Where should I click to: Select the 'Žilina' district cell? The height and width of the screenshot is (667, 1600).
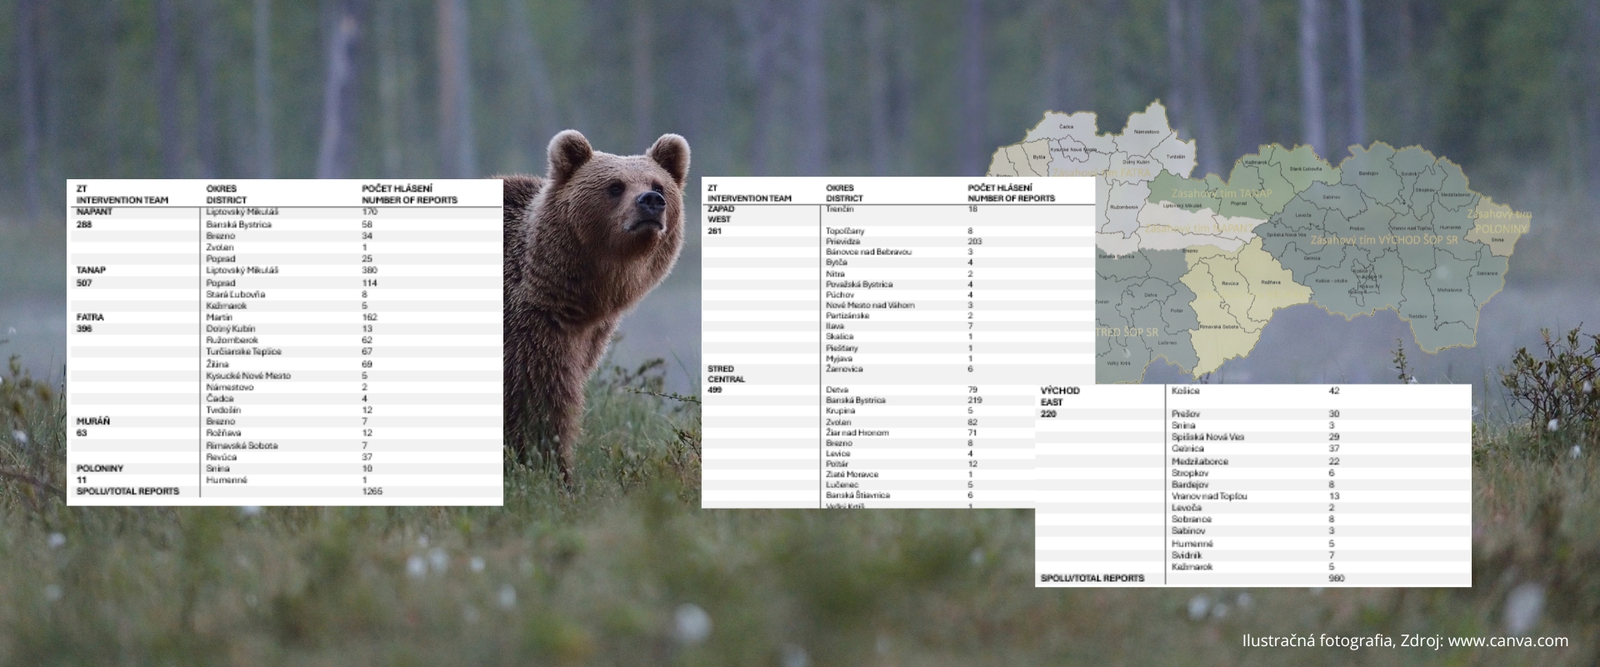(x=217, y=364)
